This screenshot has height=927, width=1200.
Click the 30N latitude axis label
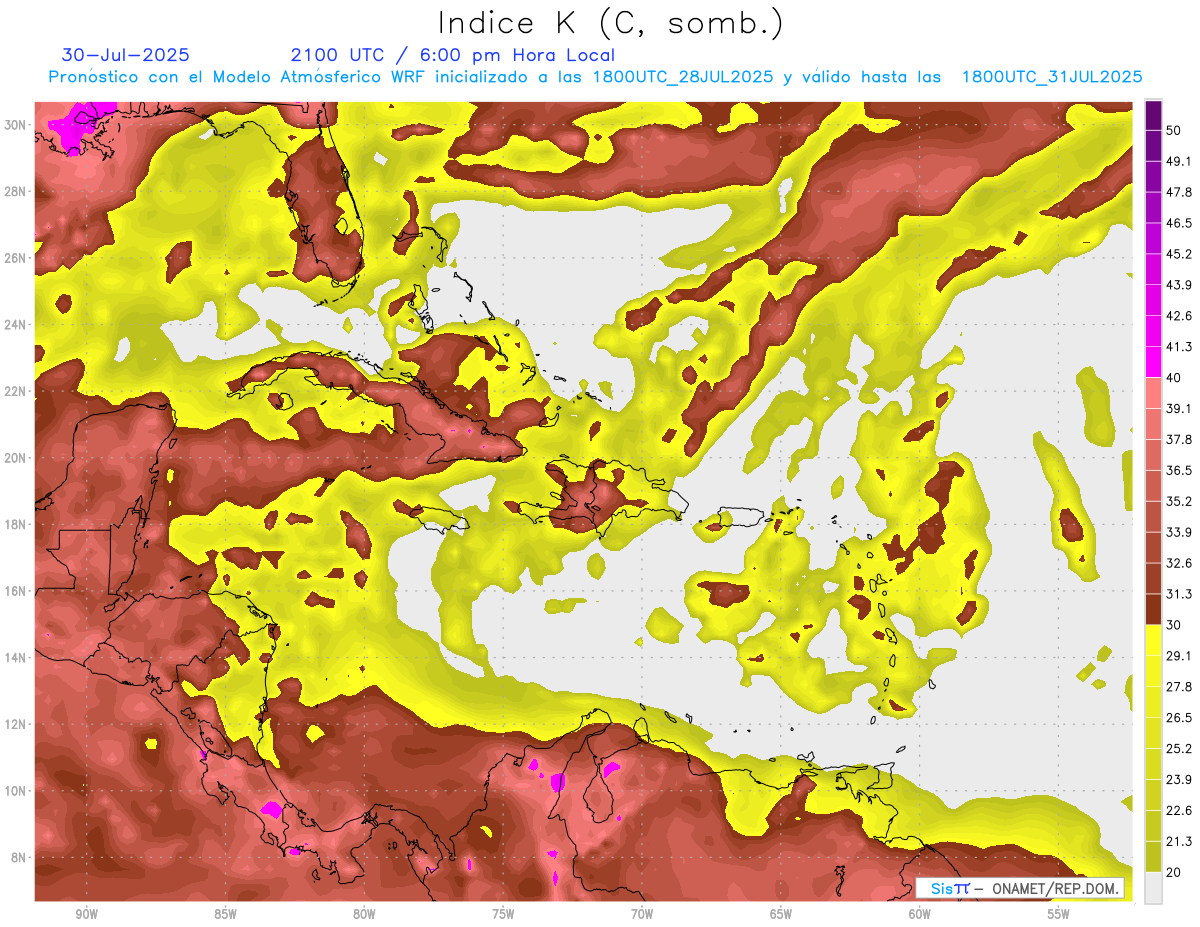(x=17, y=124)
